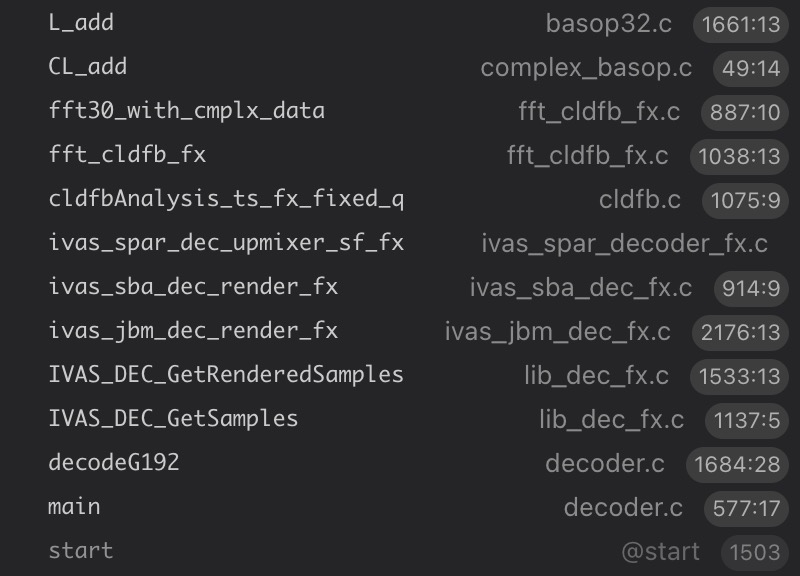Select the L_add stack frame

81,23
